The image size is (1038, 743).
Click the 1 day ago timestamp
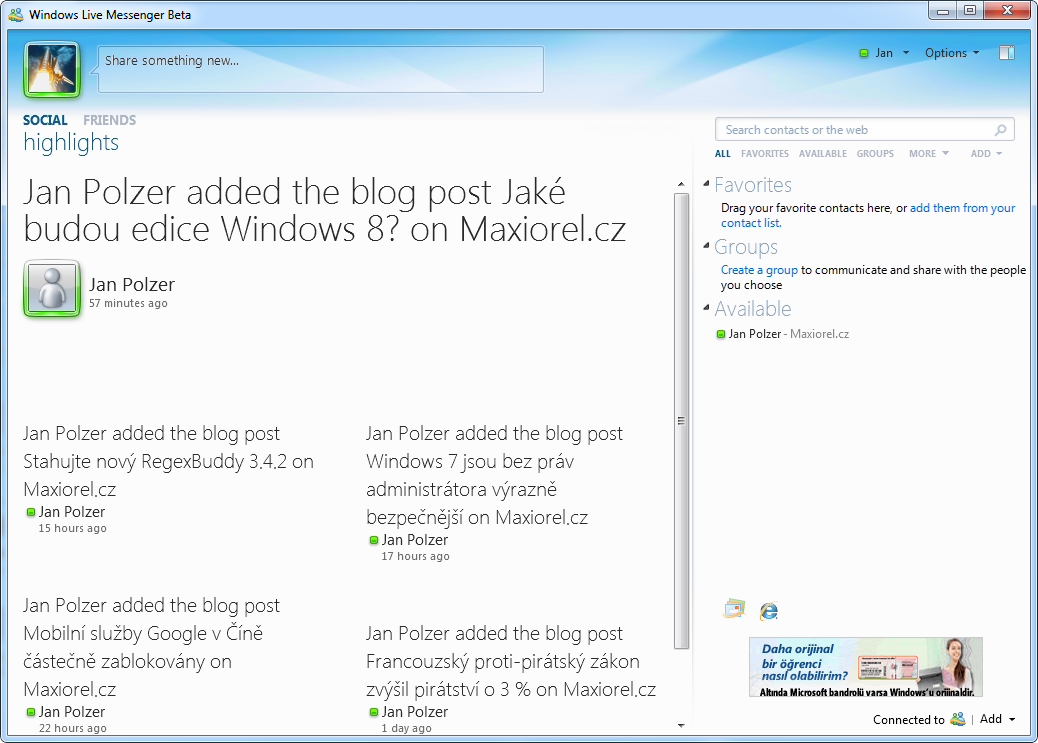coord(406,728)
